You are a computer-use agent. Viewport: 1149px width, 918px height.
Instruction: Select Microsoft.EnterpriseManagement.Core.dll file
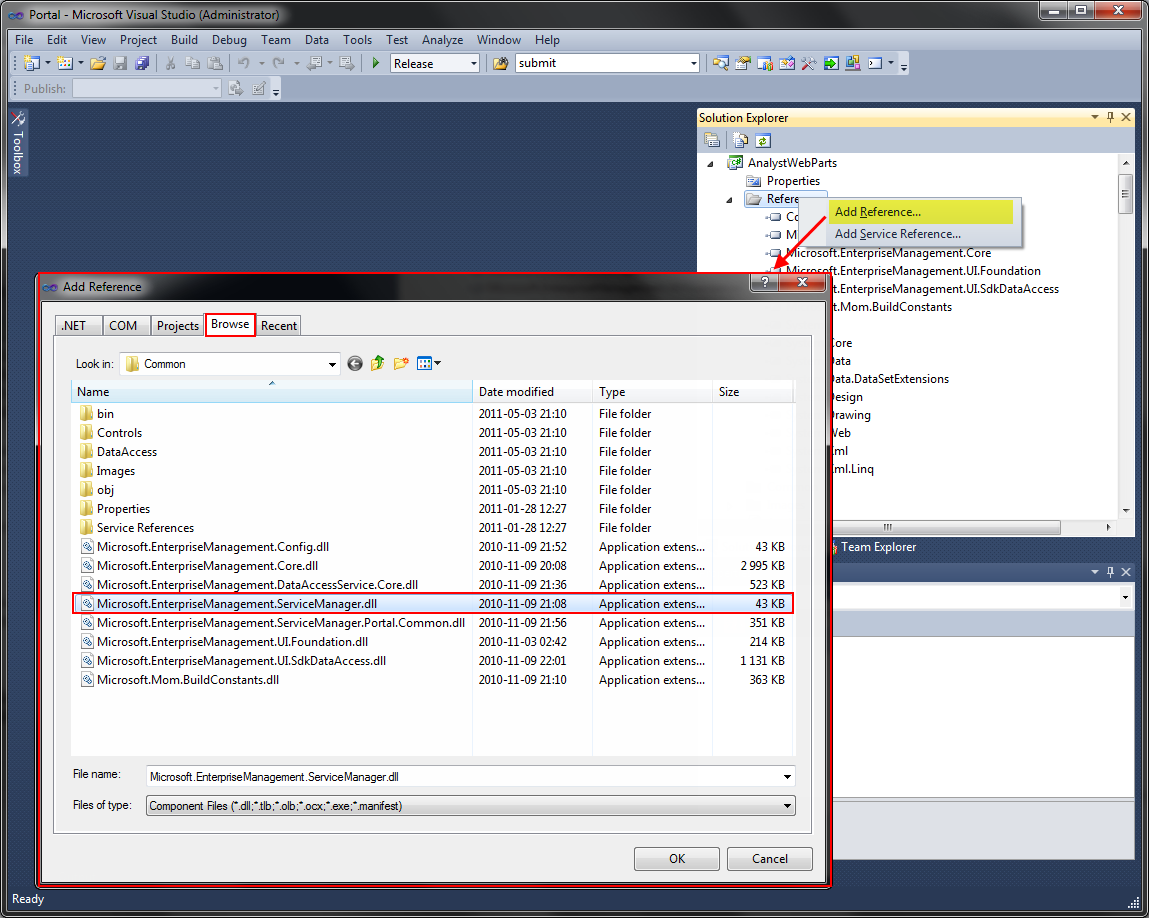coord(207,566)
